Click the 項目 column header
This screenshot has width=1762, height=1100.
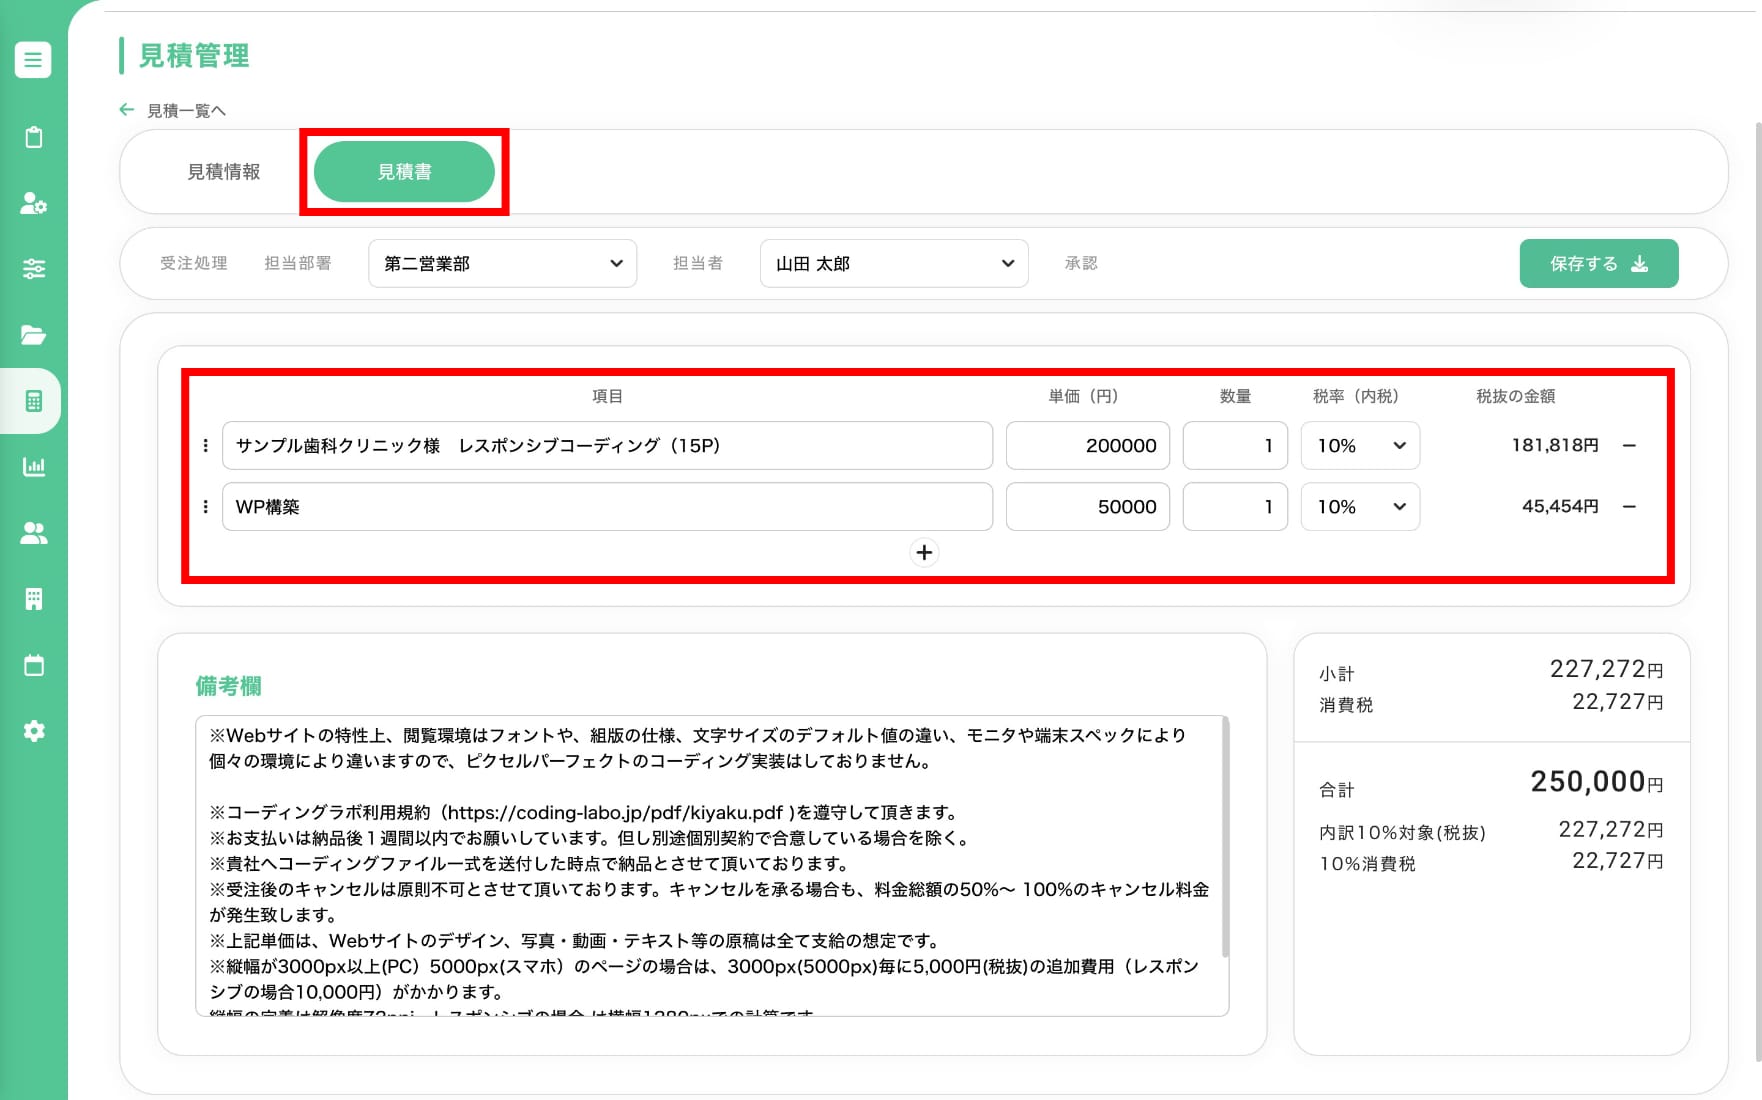pos(607,397)
